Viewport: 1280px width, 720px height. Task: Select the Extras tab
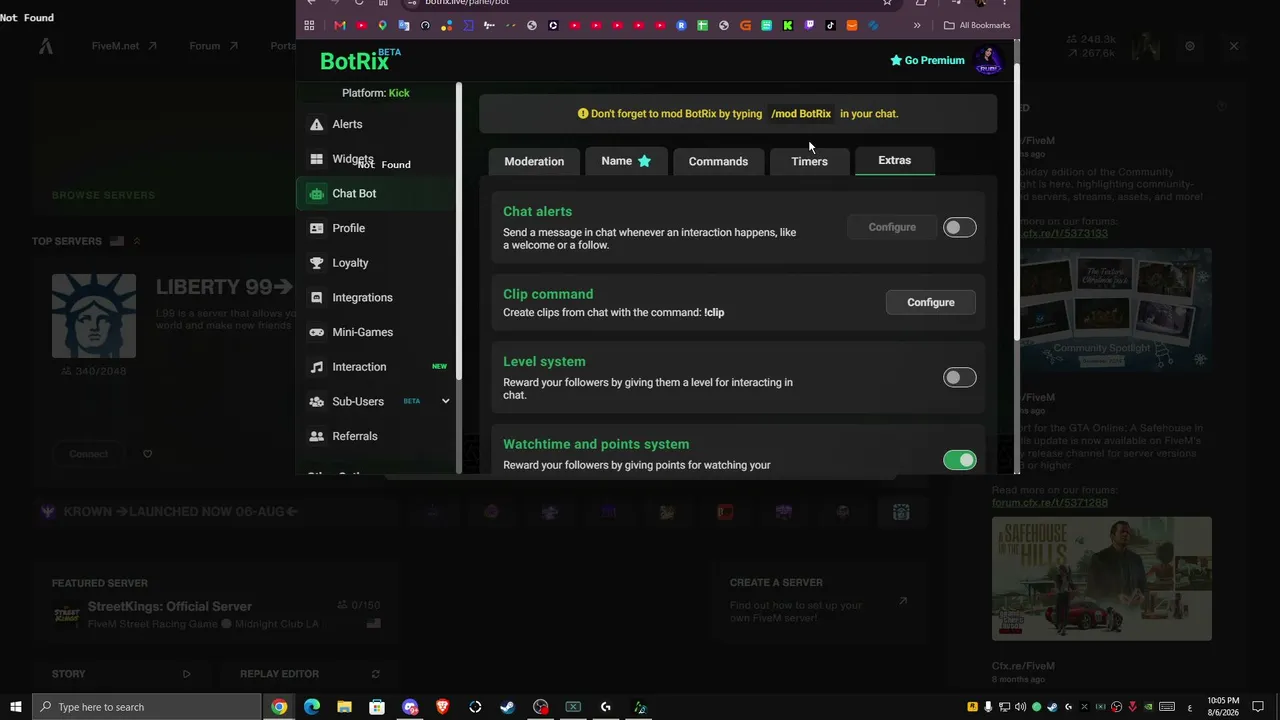tap(894, 160)
